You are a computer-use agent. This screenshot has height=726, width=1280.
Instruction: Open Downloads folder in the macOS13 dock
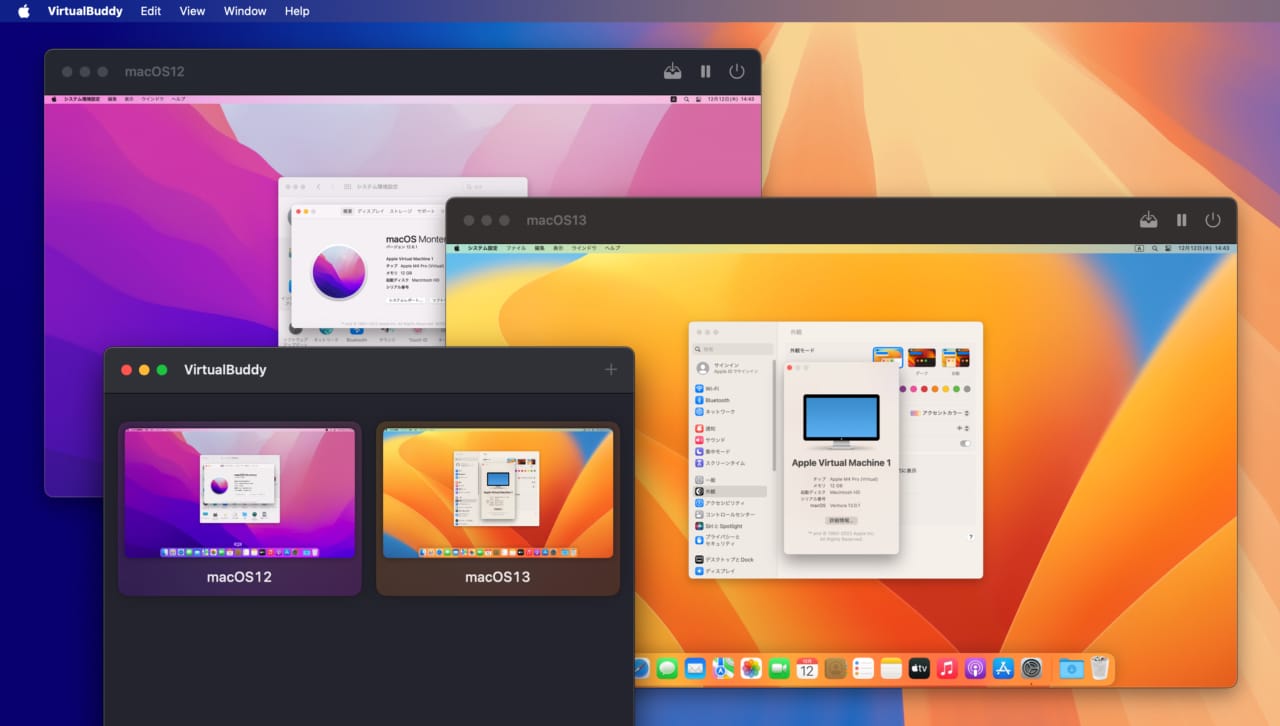pos(1071,668)
